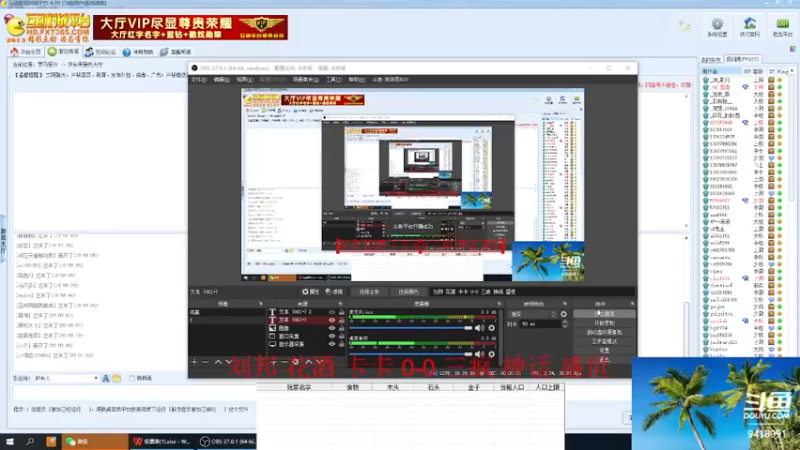Open Windows Start menu
The image size is (800, 450).
(10, 441)
